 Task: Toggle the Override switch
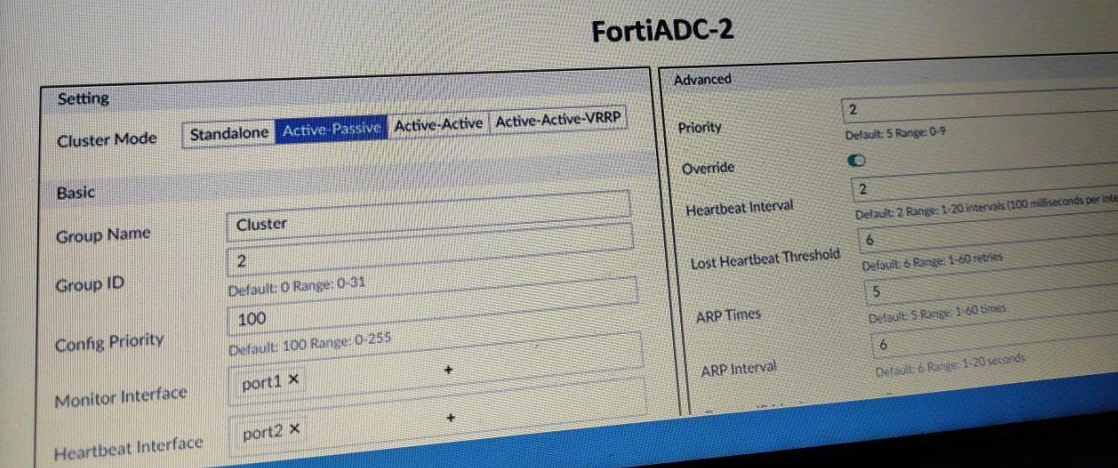click(857, 162)
